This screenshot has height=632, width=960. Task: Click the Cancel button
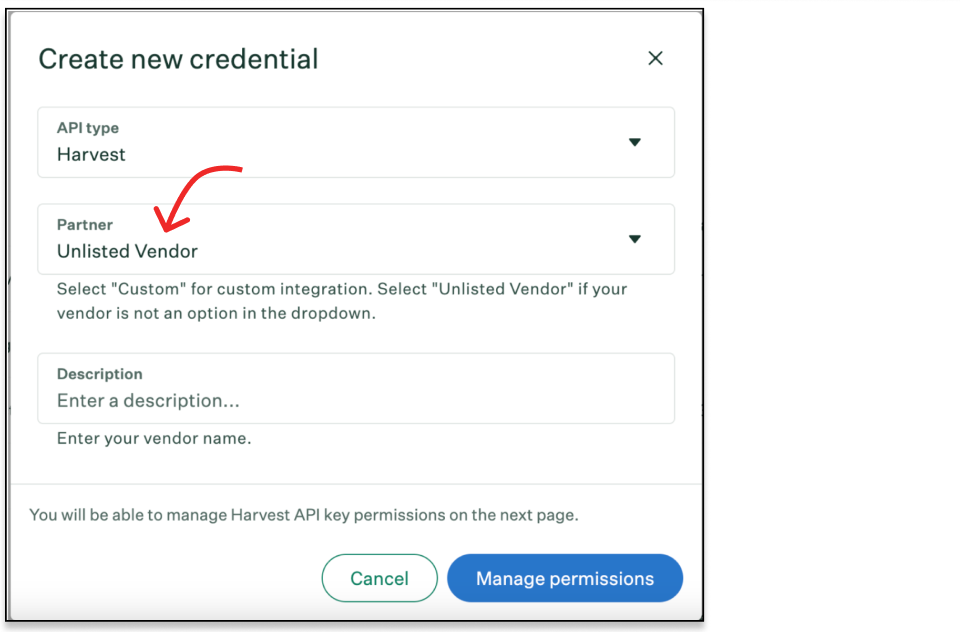(380, 578)
